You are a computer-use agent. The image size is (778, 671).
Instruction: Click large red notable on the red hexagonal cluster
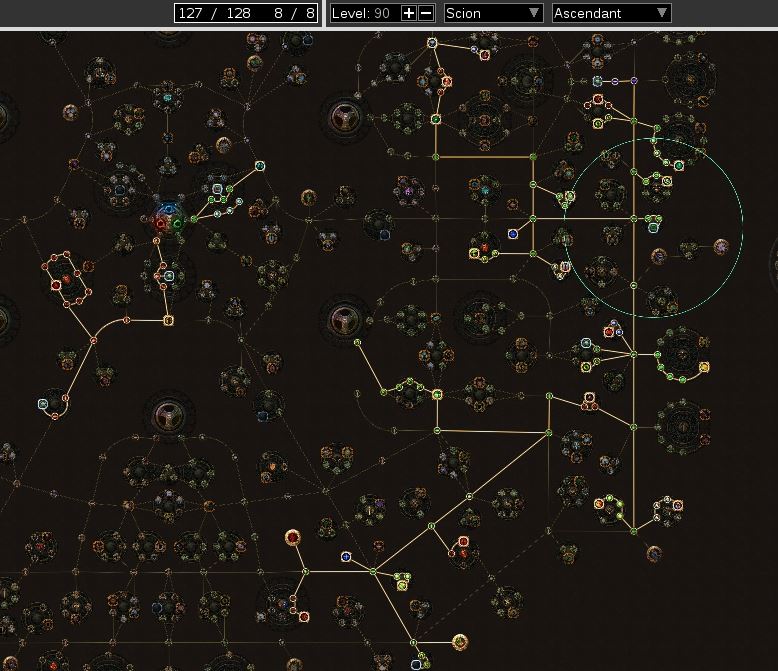pyautogui.click(x=56, y=285)
